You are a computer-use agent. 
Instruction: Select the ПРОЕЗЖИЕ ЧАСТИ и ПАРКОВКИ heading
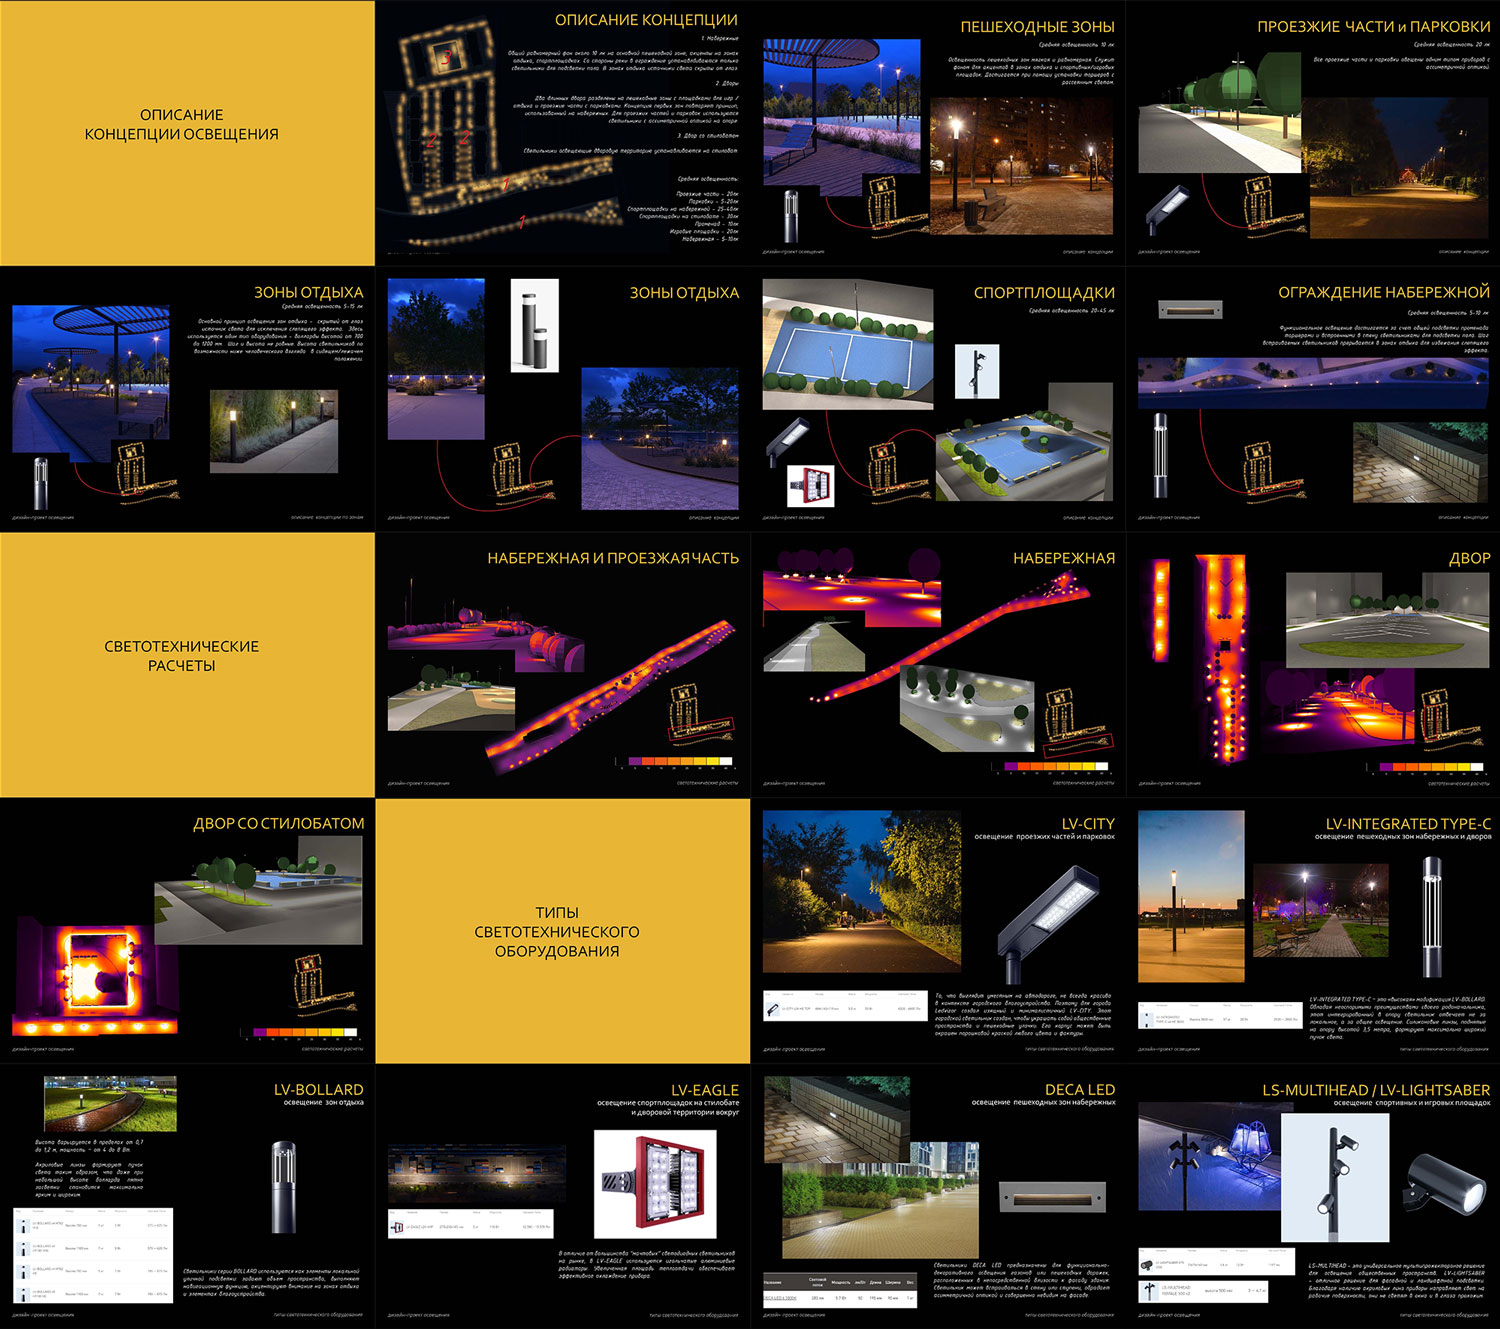[1373, 27]
